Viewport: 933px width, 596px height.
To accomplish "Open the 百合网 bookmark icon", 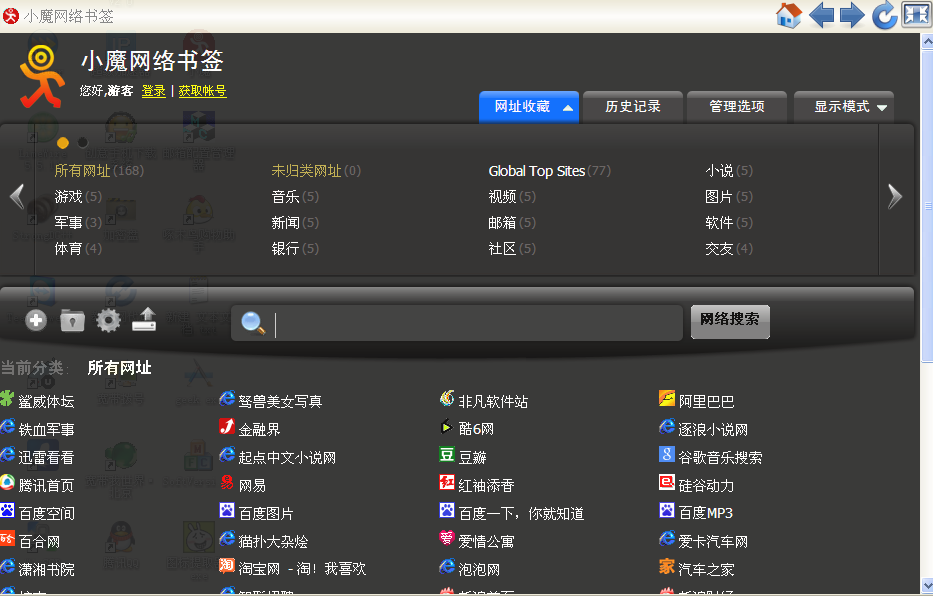I will click(x=7, y=538).
